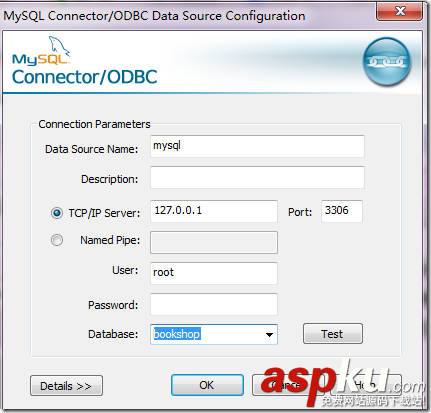Close the ODBC configuration dialog

coord(400,12)
